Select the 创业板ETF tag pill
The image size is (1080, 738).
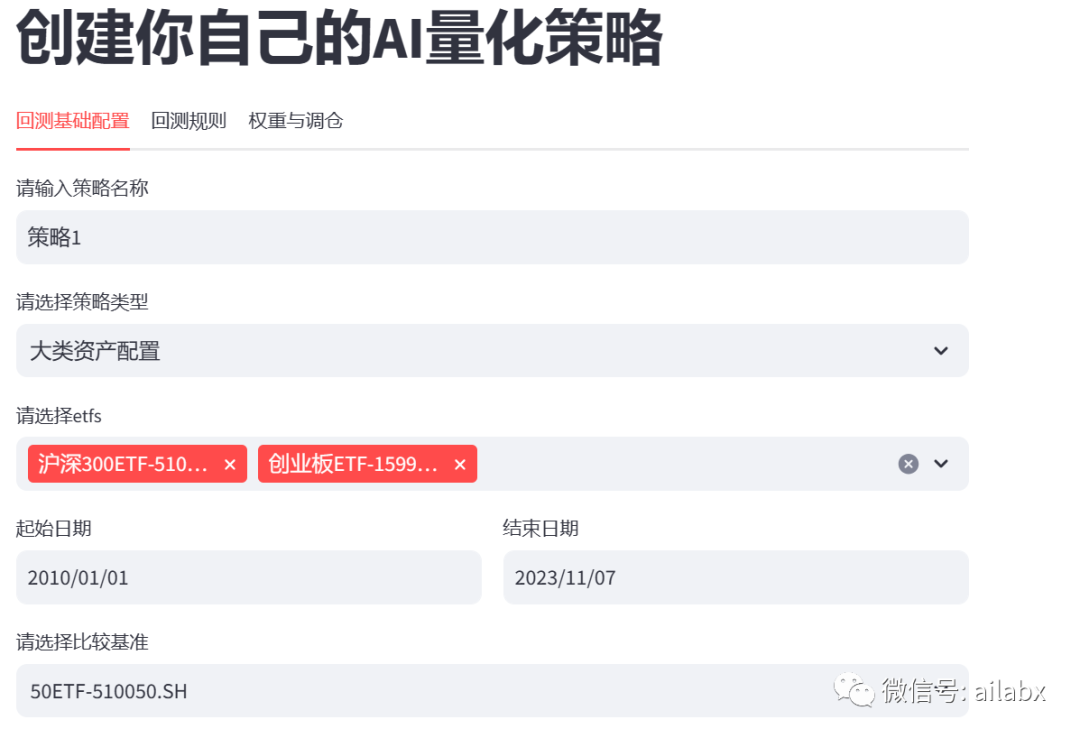[355, 463]
